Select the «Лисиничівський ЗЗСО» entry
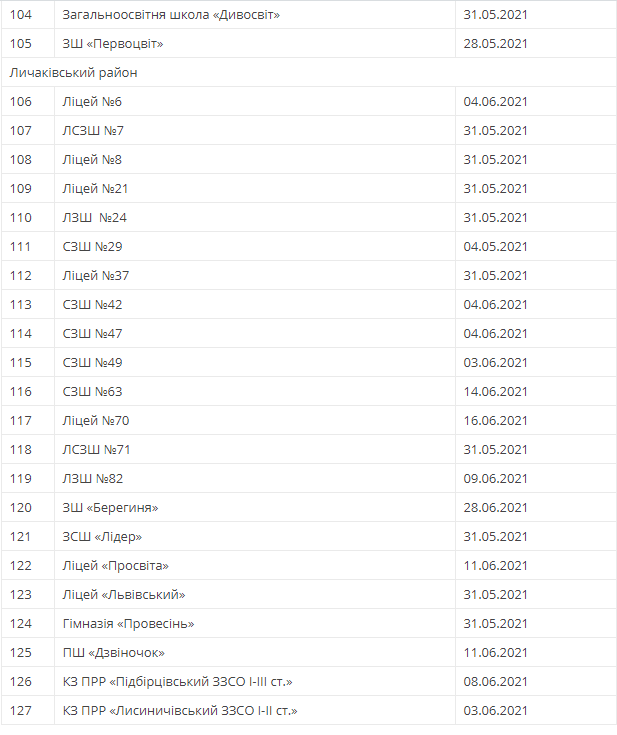The image size is (617, 735). pos(180,711)
